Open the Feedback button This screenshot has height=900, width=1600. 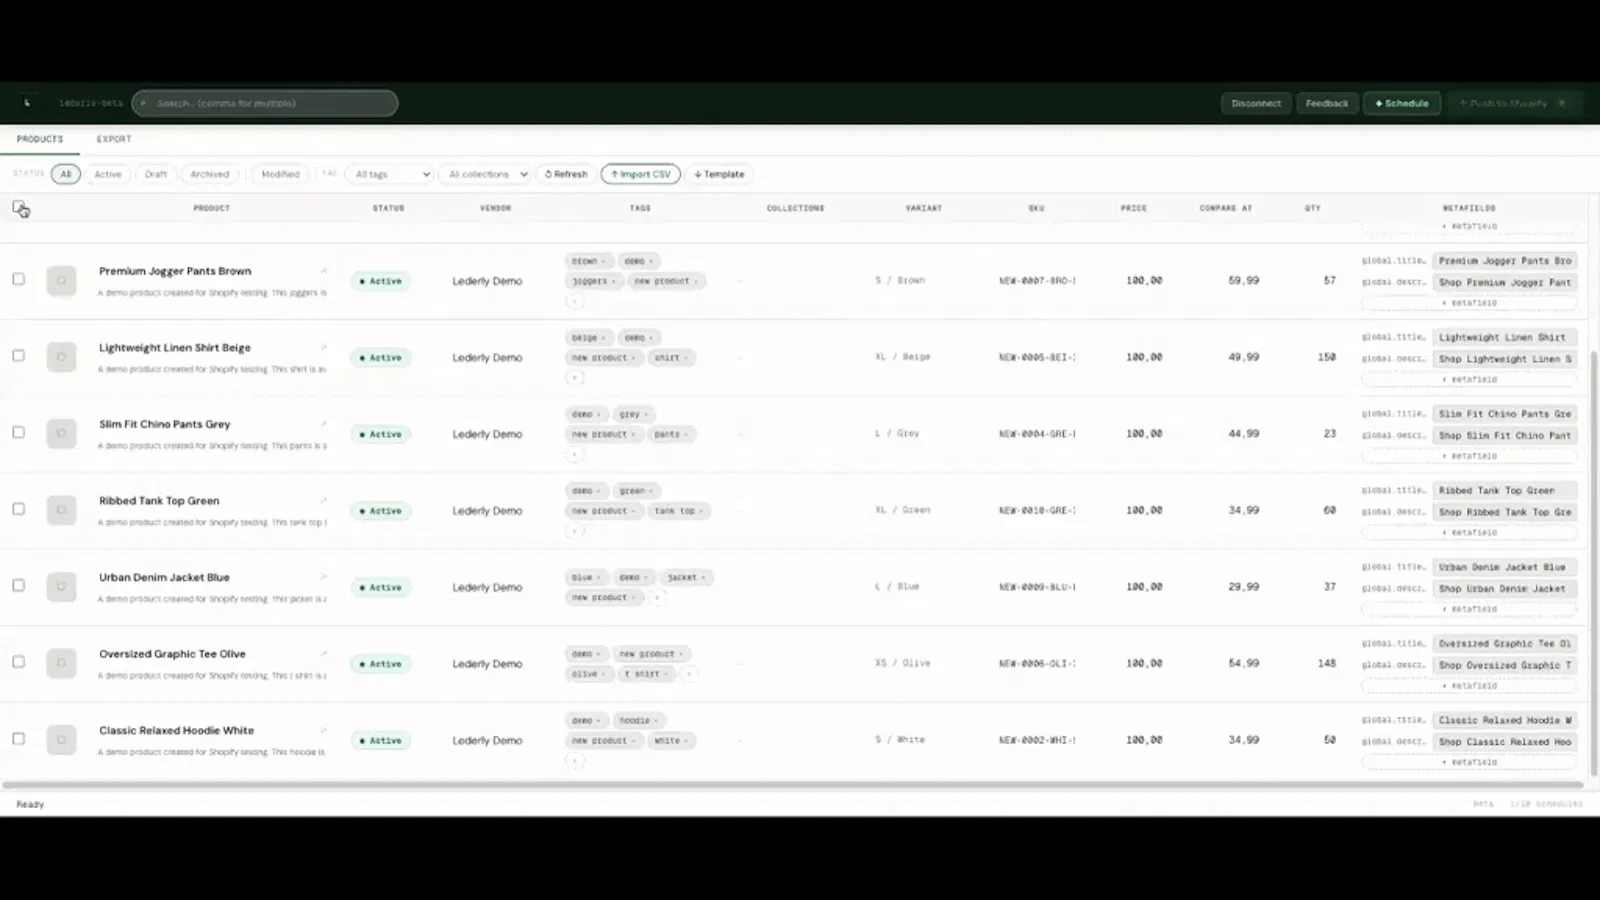1327,103
